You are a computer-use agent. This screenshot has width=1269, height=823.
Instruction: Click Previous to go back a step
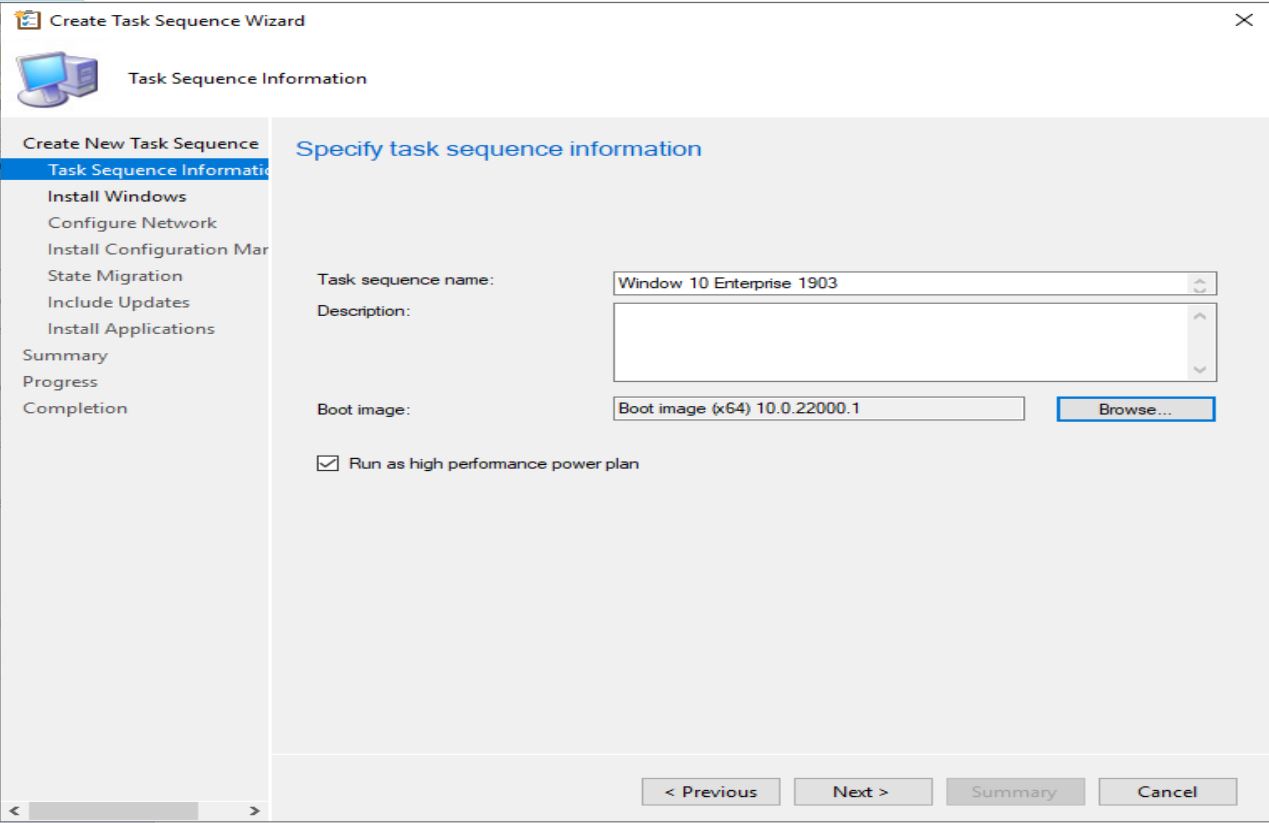(x=710, y=791)
